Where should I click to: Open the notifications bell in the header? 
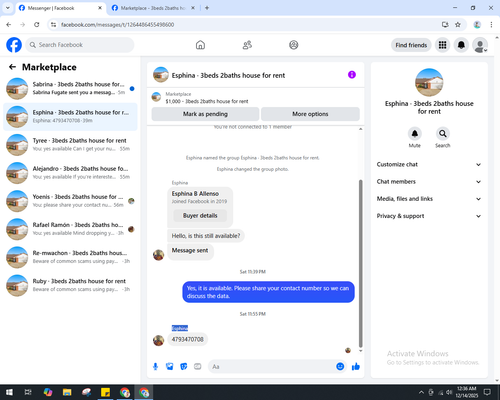point(461,45)
